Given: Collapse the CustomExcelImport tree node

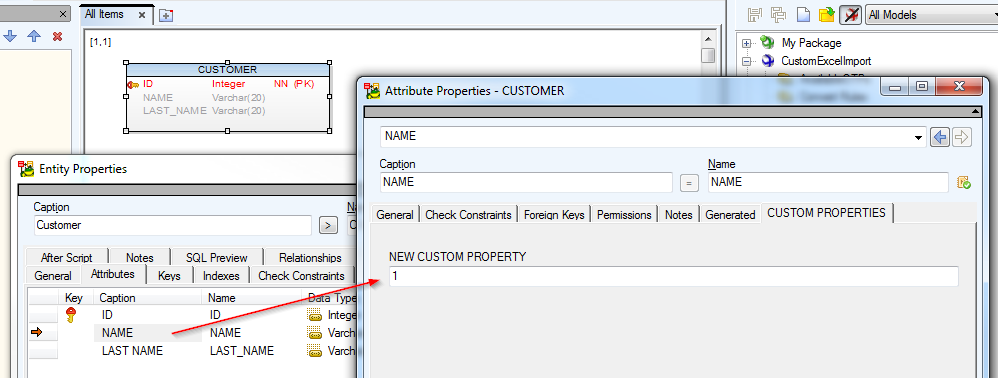Looking at the screenshot, I should 747,62.
